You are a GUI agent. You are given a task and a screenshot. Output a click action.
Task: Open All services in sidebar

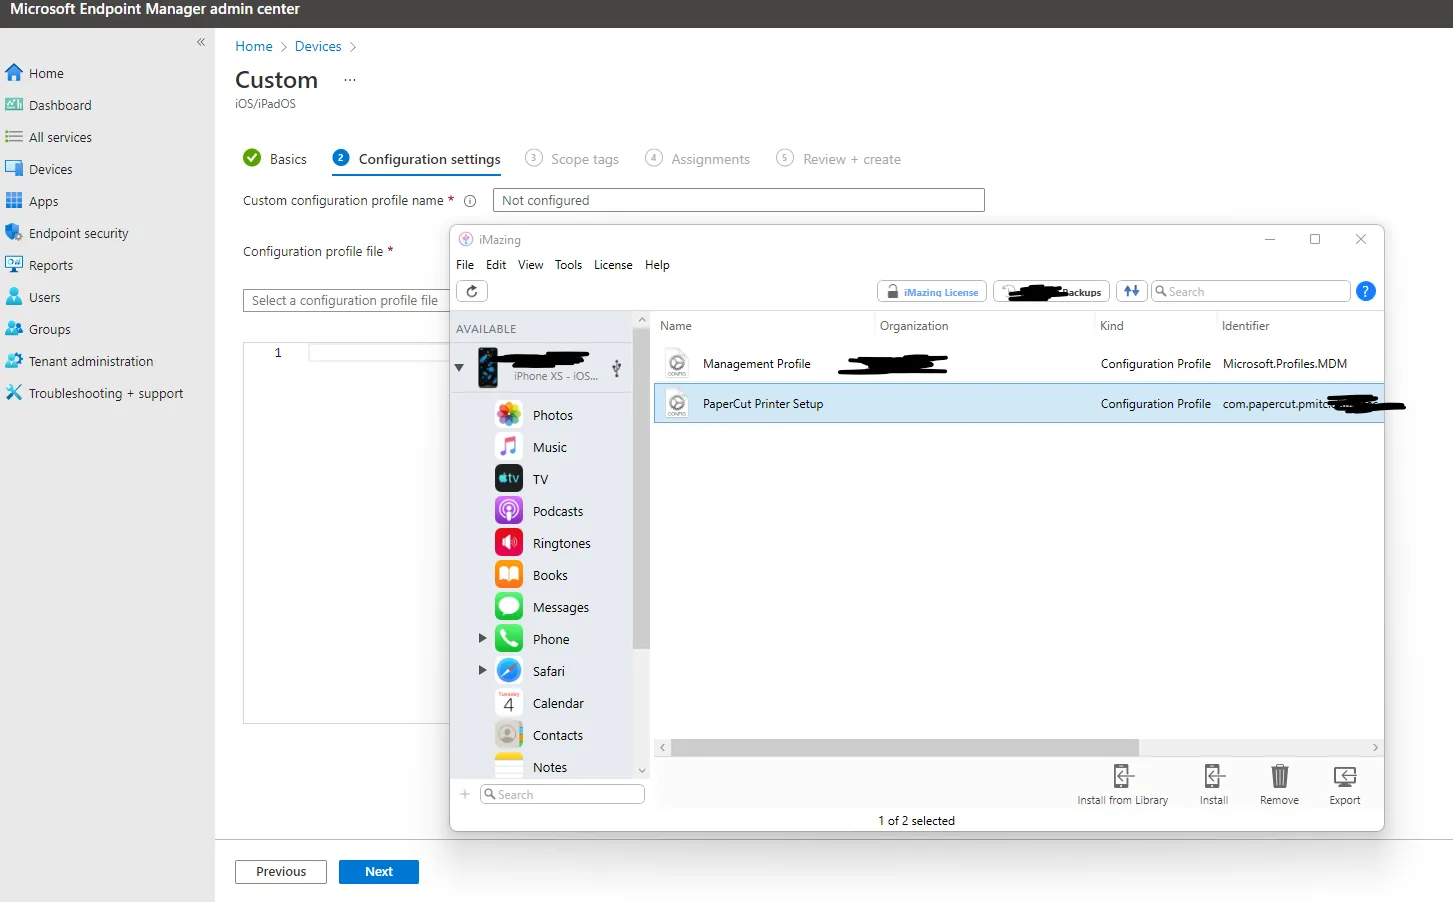click(x=49, y=137)
